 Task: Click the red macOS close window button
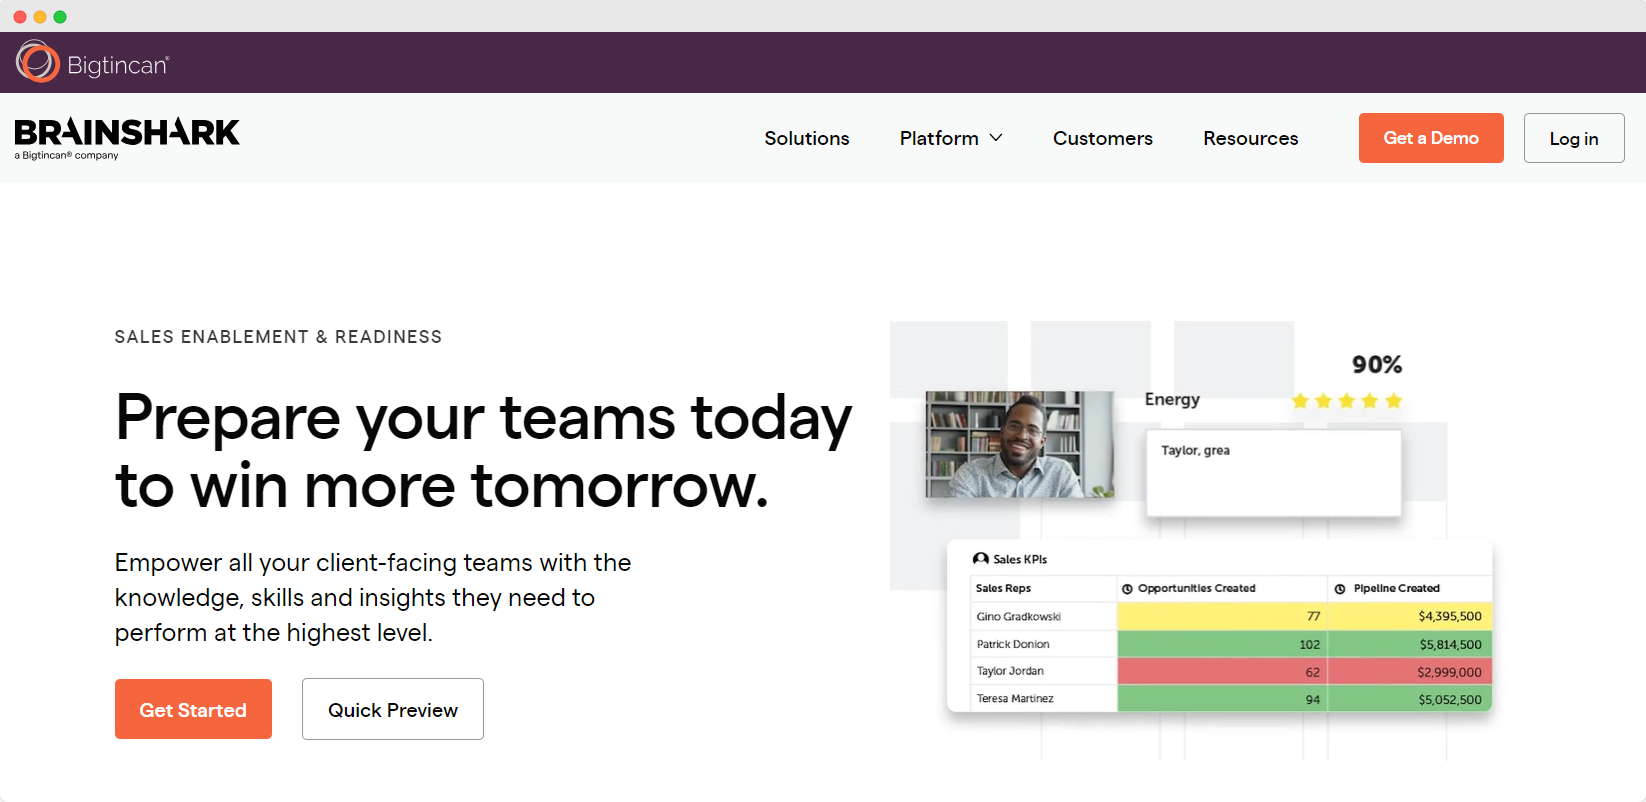point(20,17)
